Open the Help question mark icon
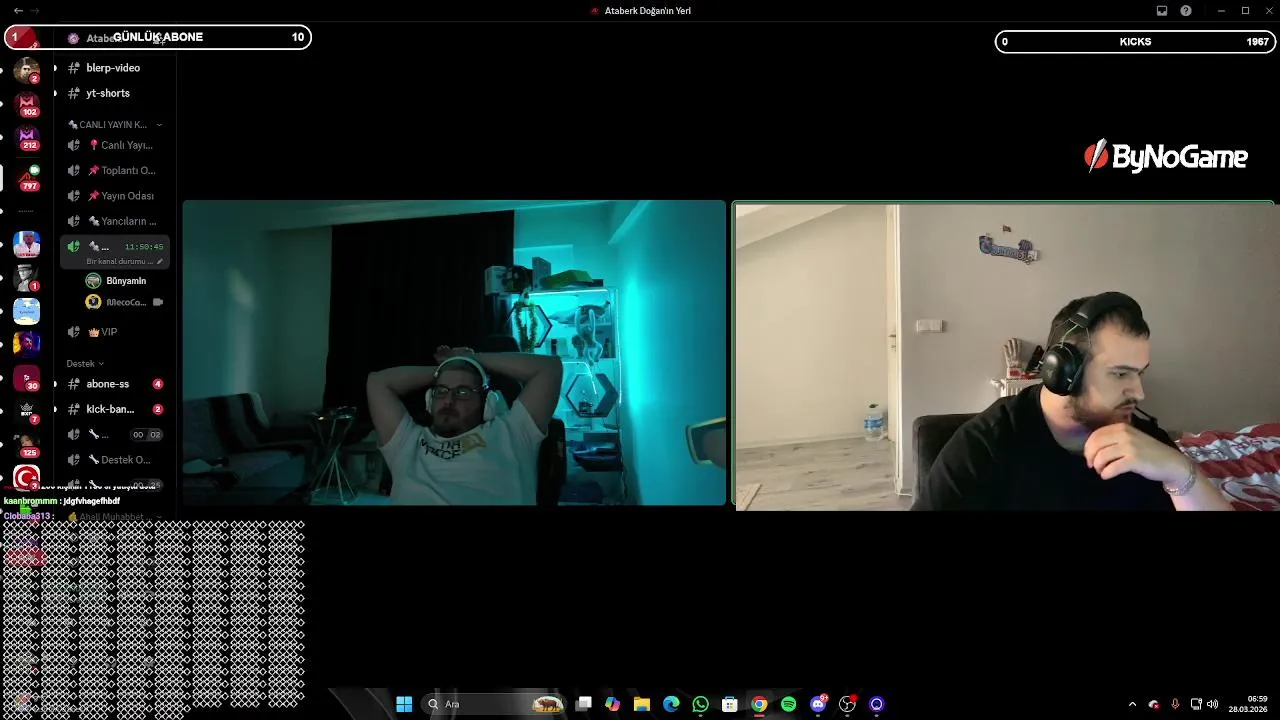Screen dimensions: 1280x720 pyautogui.click(x=1186, y=11)
